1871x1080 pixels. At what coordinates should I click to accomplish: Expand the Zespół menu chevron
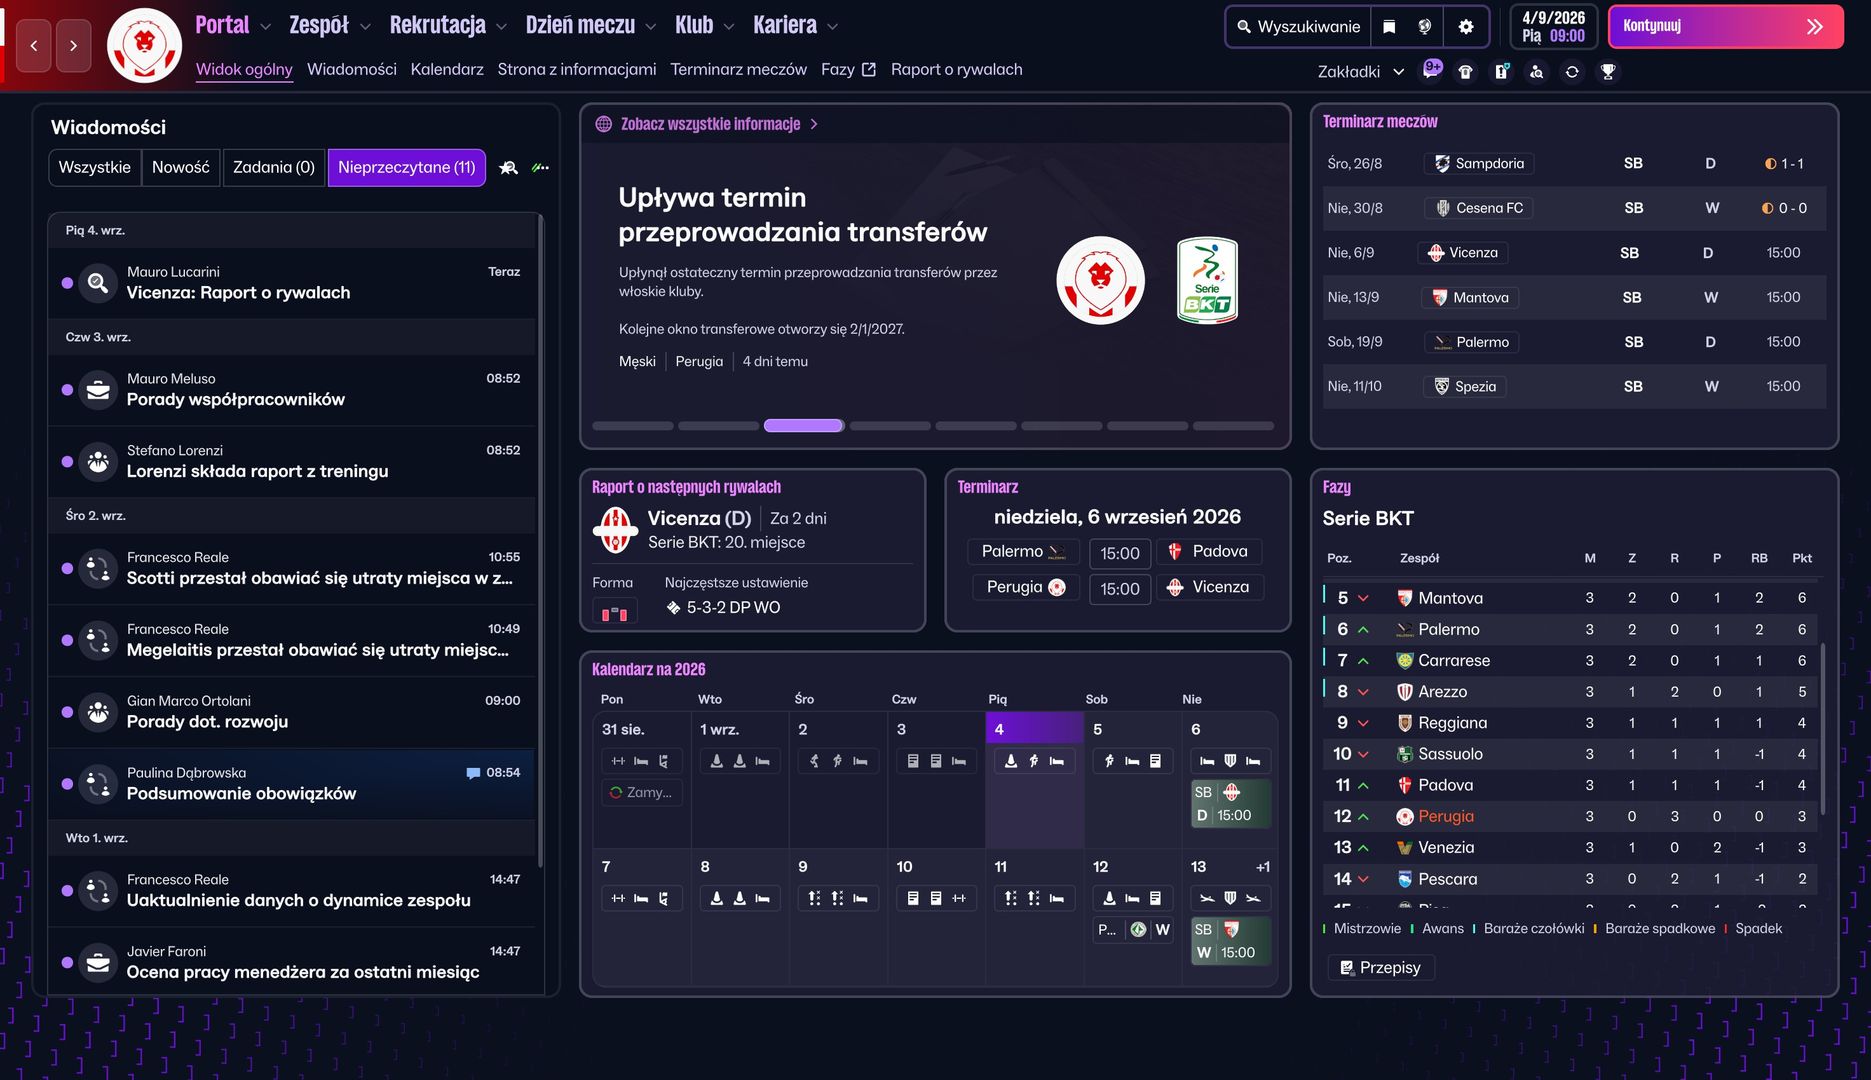(x=365, y=27)
